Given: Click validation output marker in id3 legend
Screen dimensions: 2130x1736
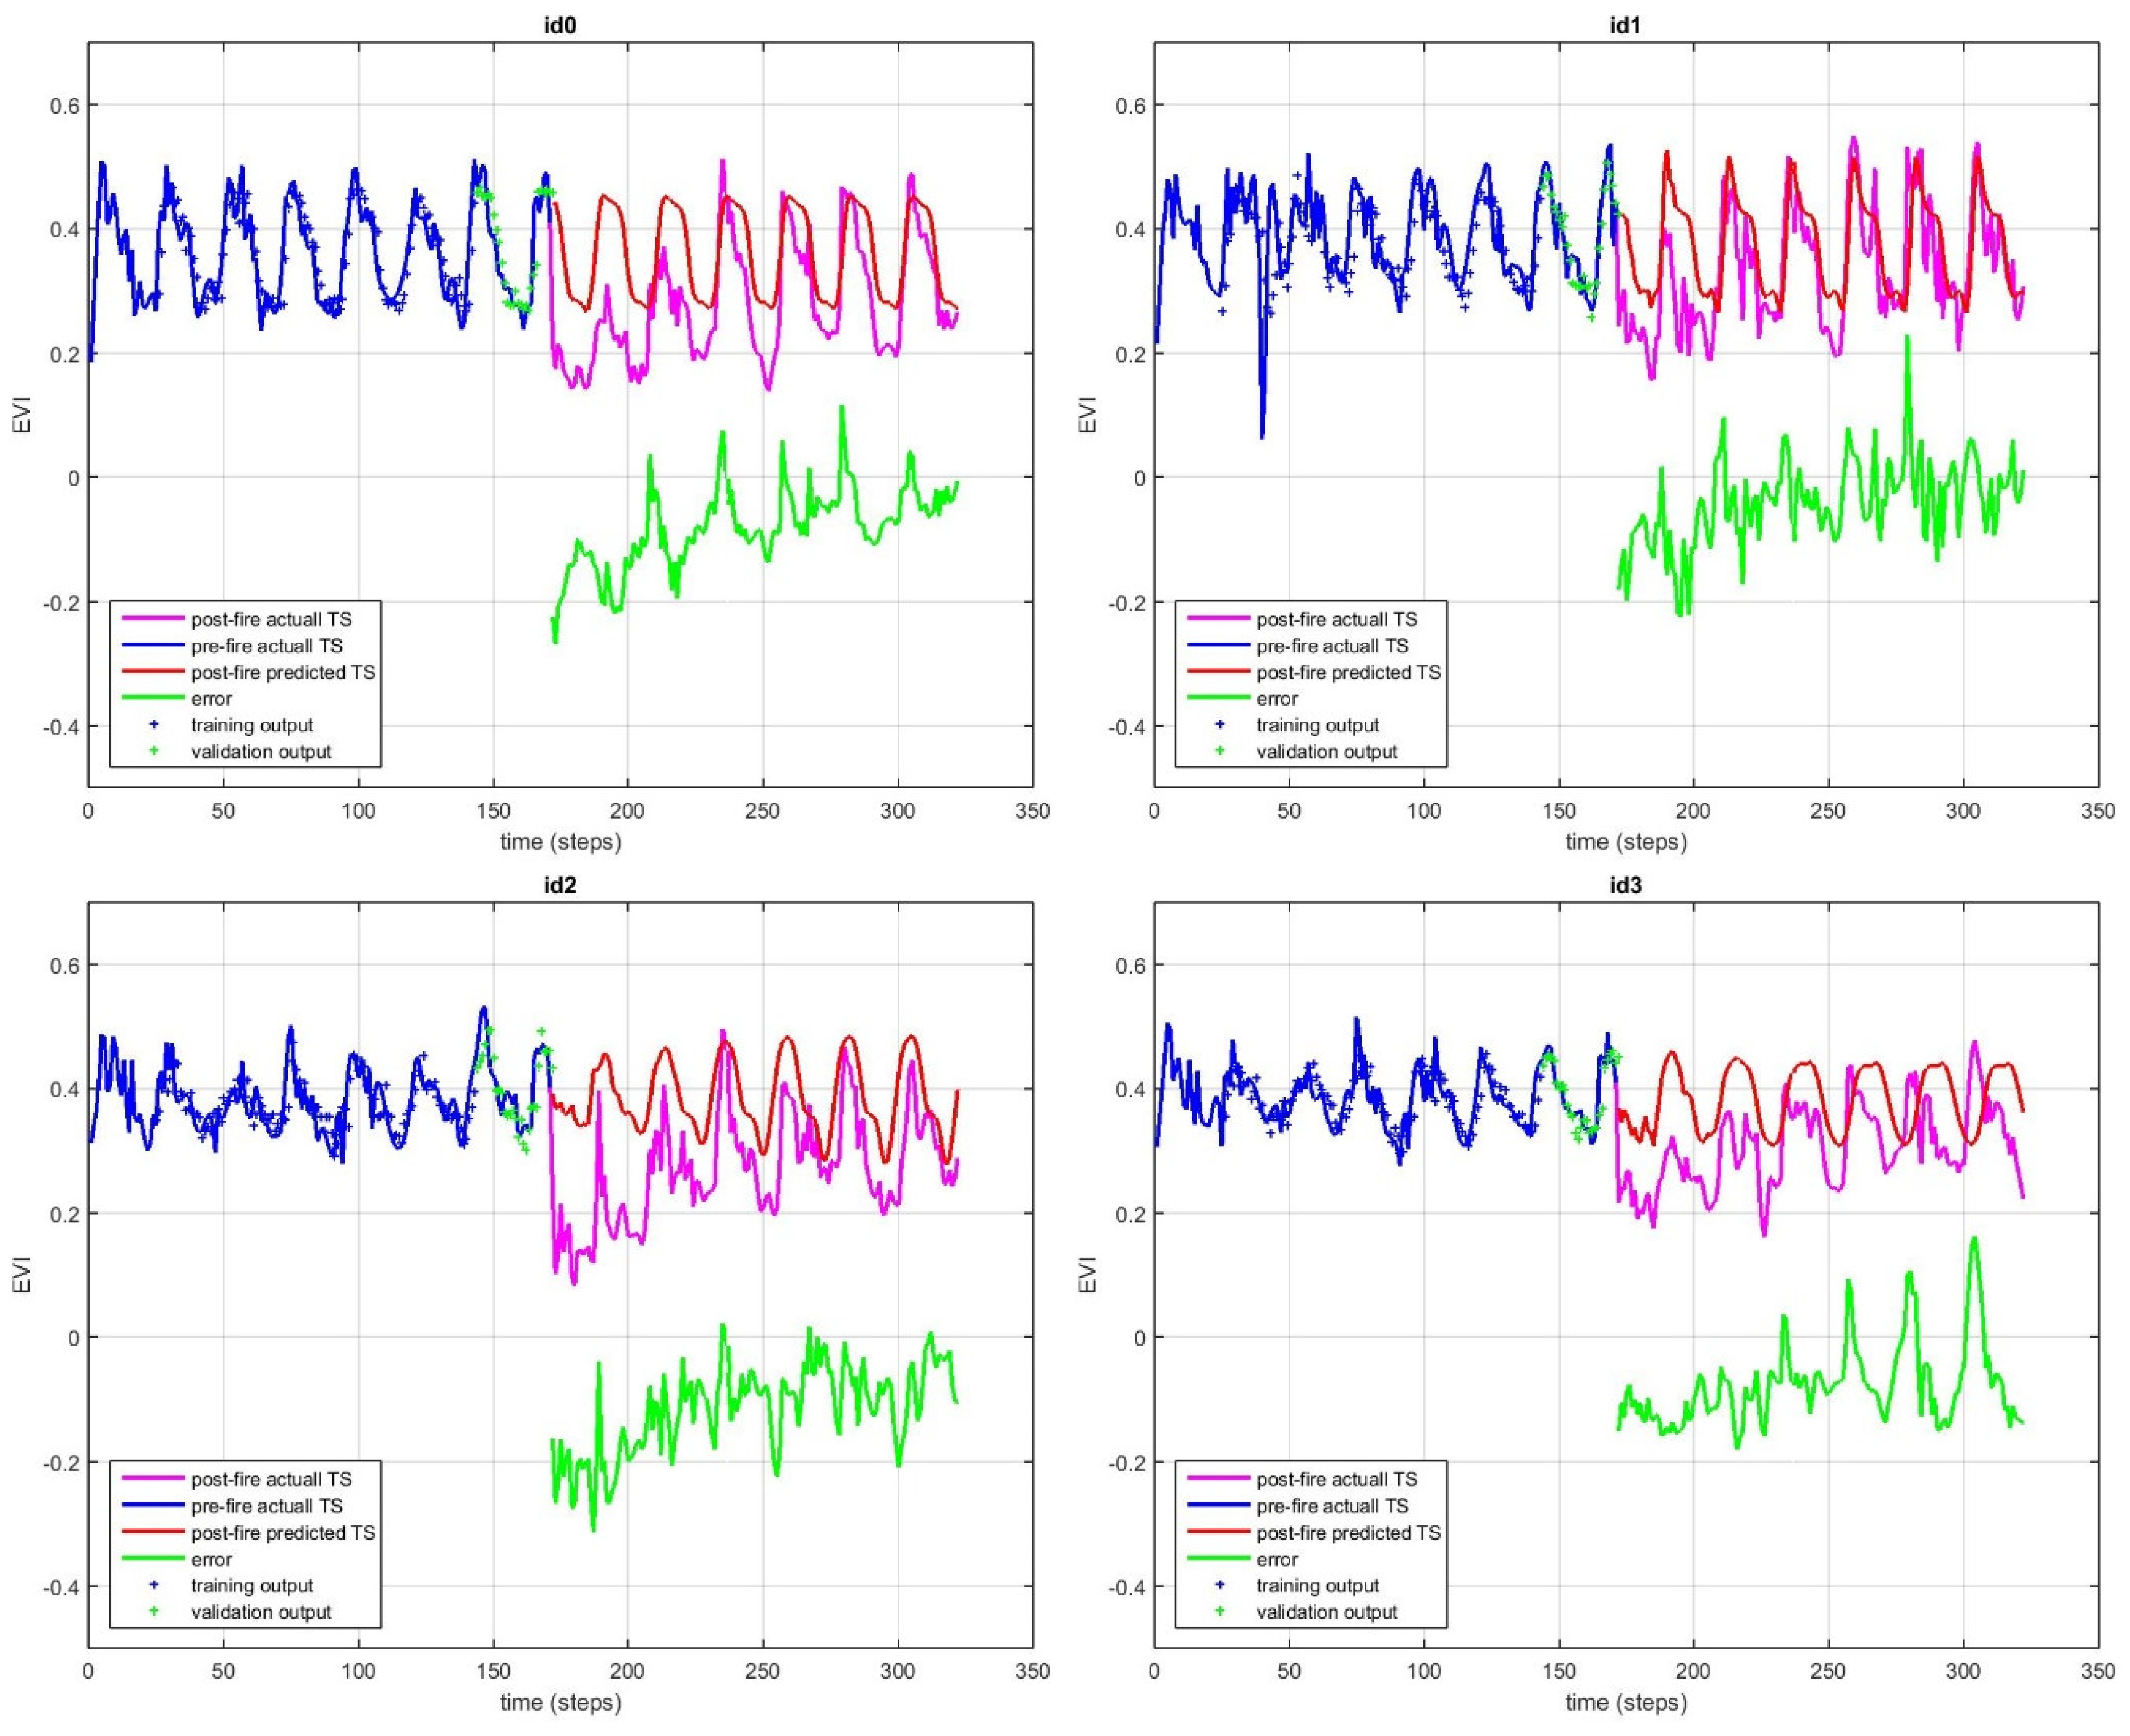Looking at the screenshot, I should 1219,1611.
